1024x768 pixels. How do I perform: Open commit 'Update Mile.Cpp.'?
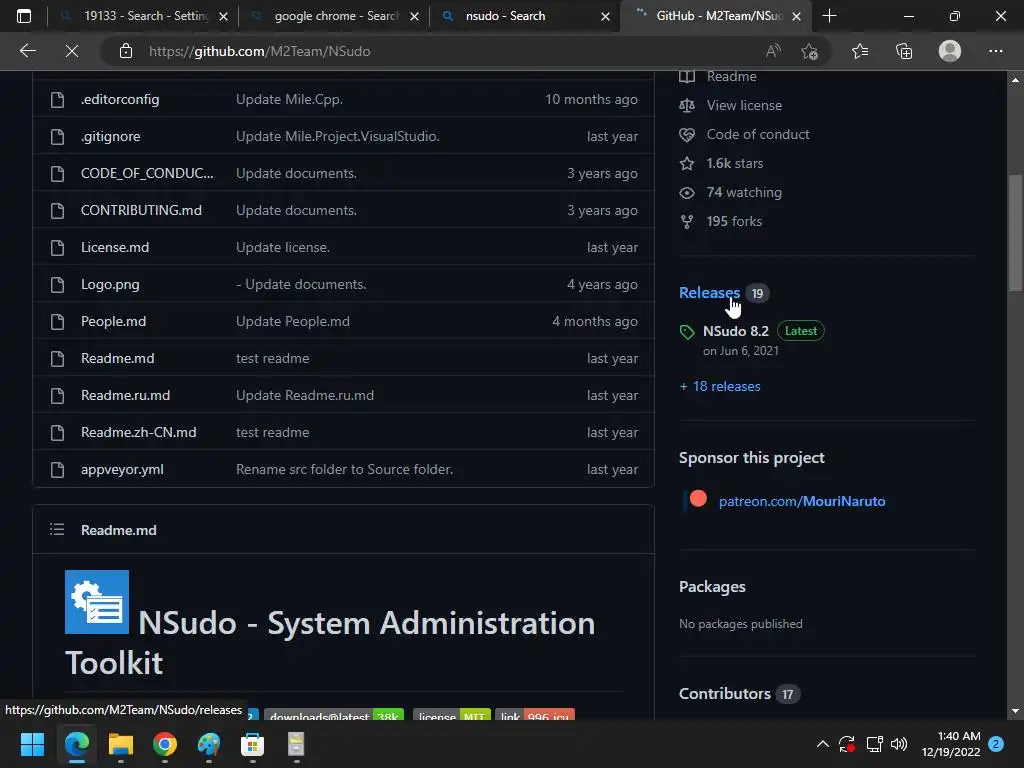(x=289, y=99)
